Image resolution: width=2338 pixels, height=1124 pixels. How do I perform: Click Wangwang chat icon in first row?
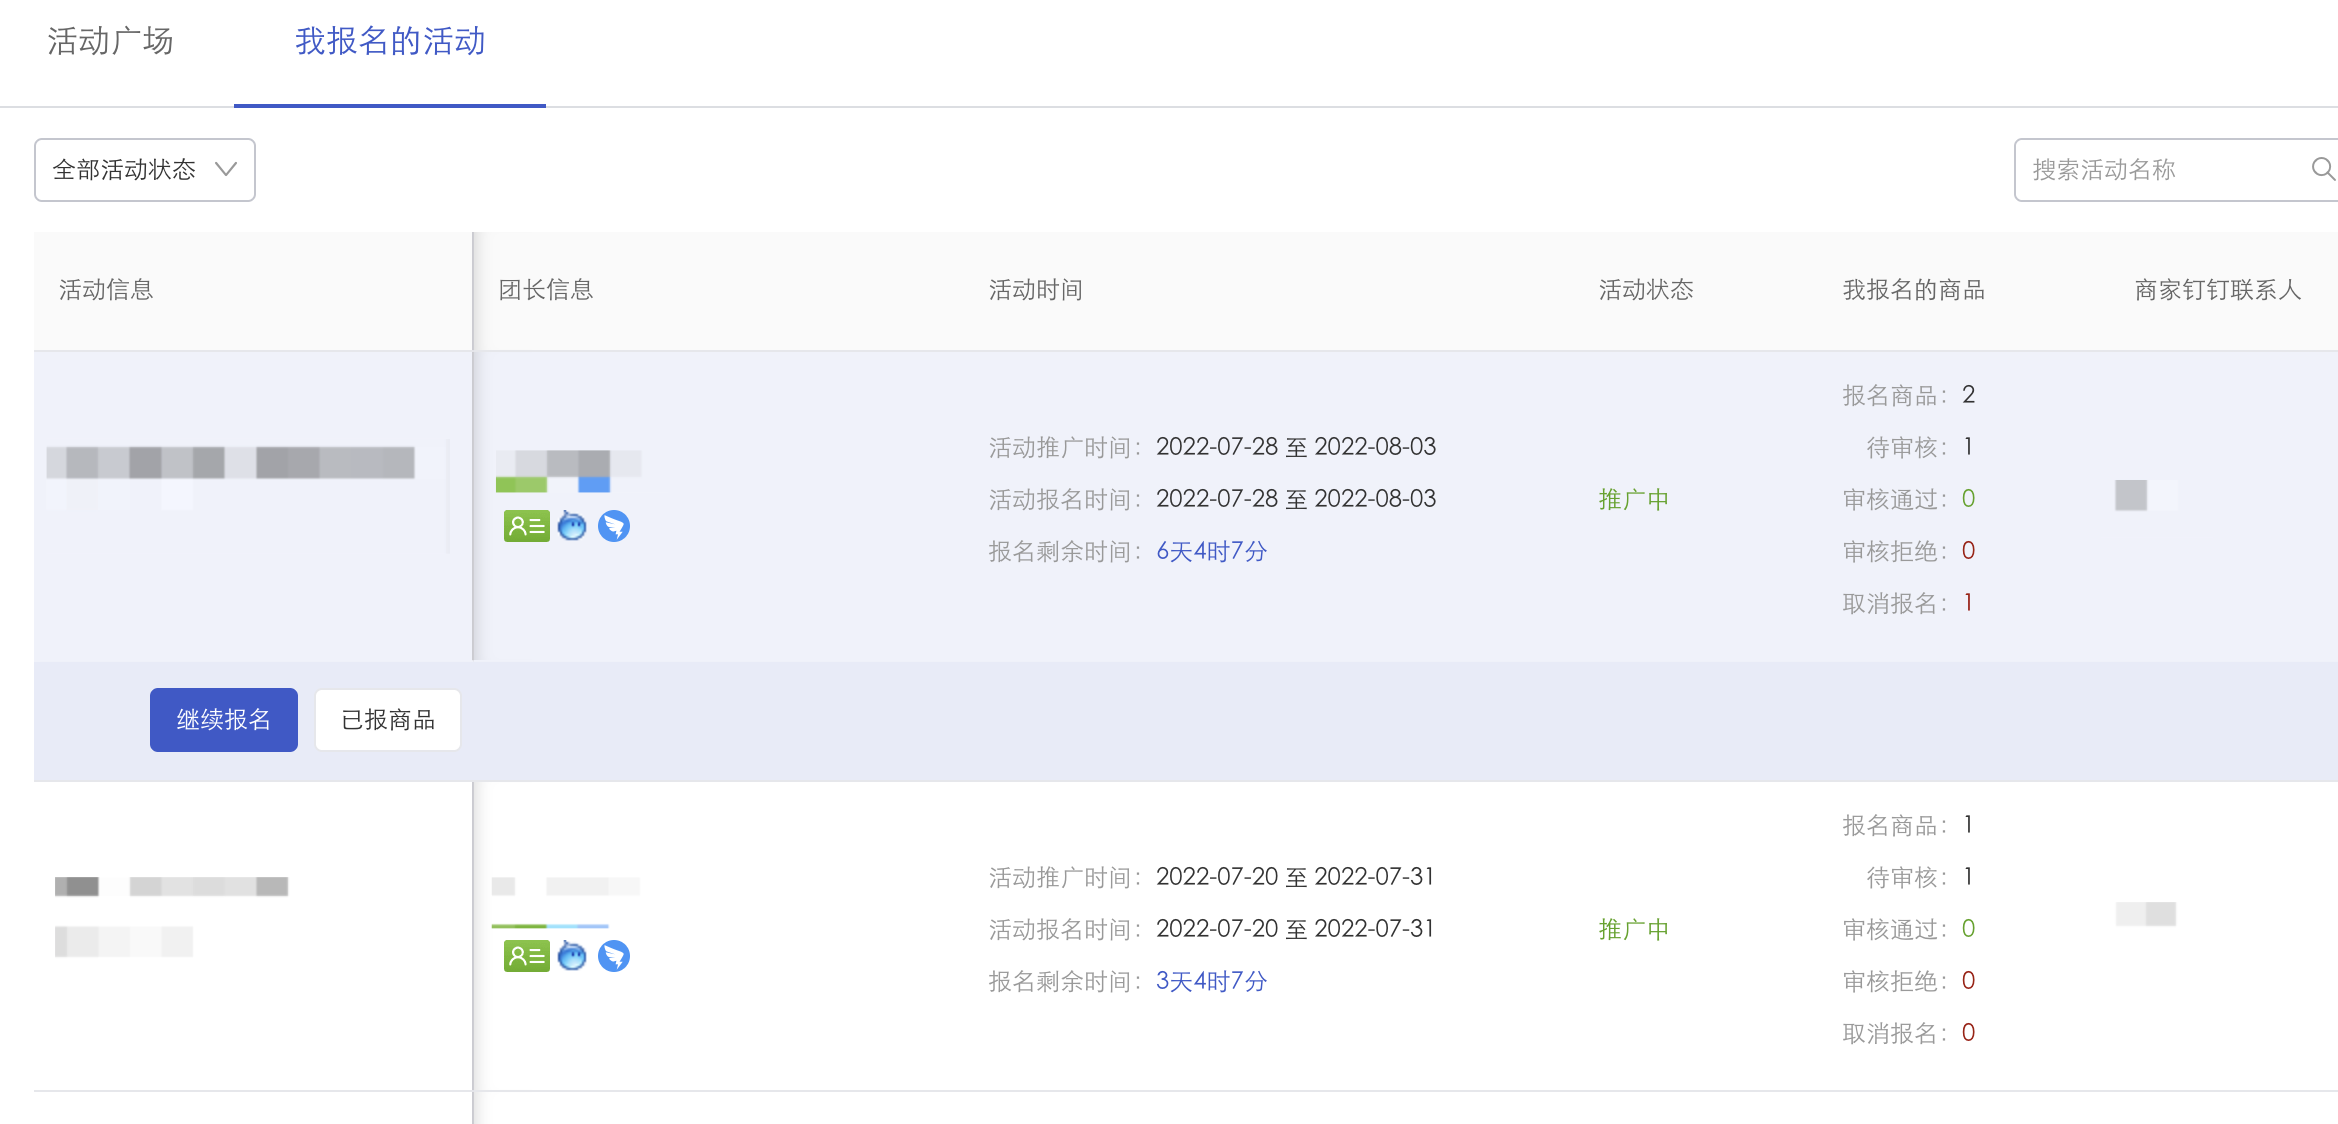point(572,525)
